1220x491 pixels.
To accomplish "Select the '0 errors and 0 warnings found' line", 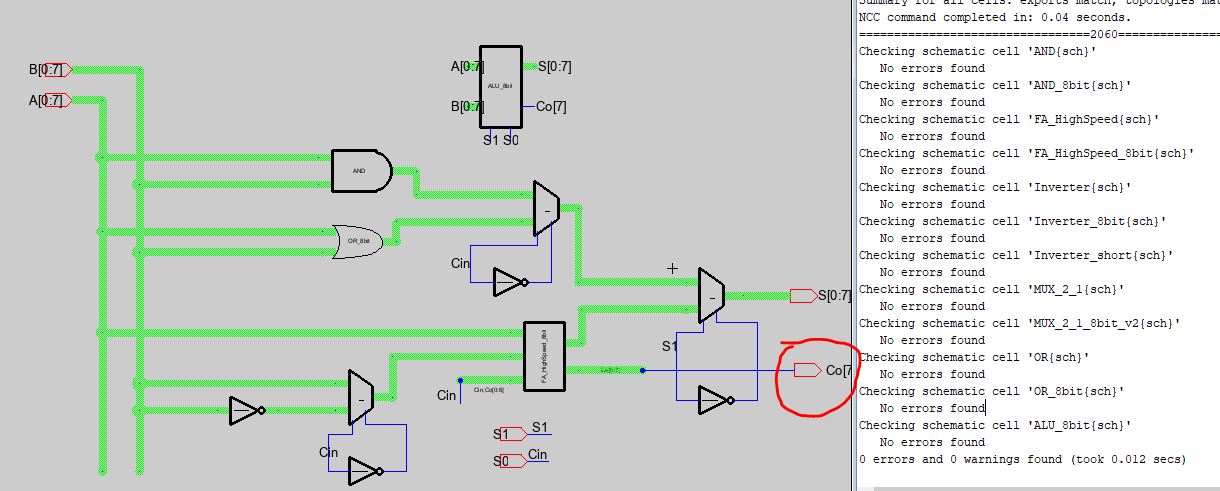I will 1022,459.
